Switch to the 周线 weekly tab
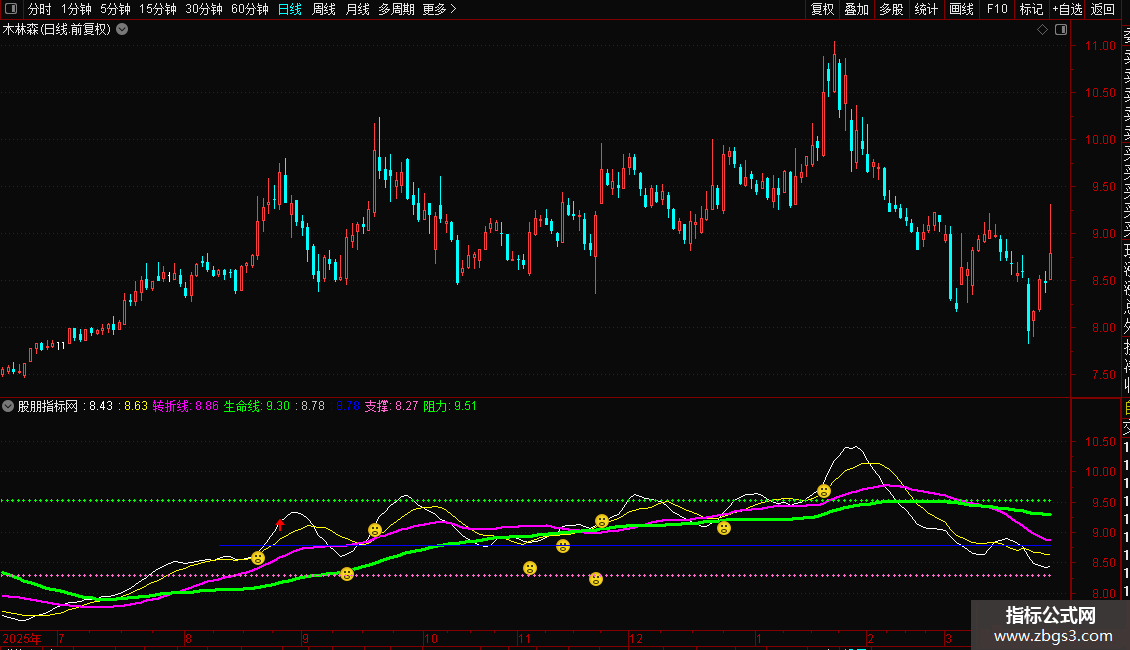Viewport: 1130px width, 650px height. [x=324, y=10]
